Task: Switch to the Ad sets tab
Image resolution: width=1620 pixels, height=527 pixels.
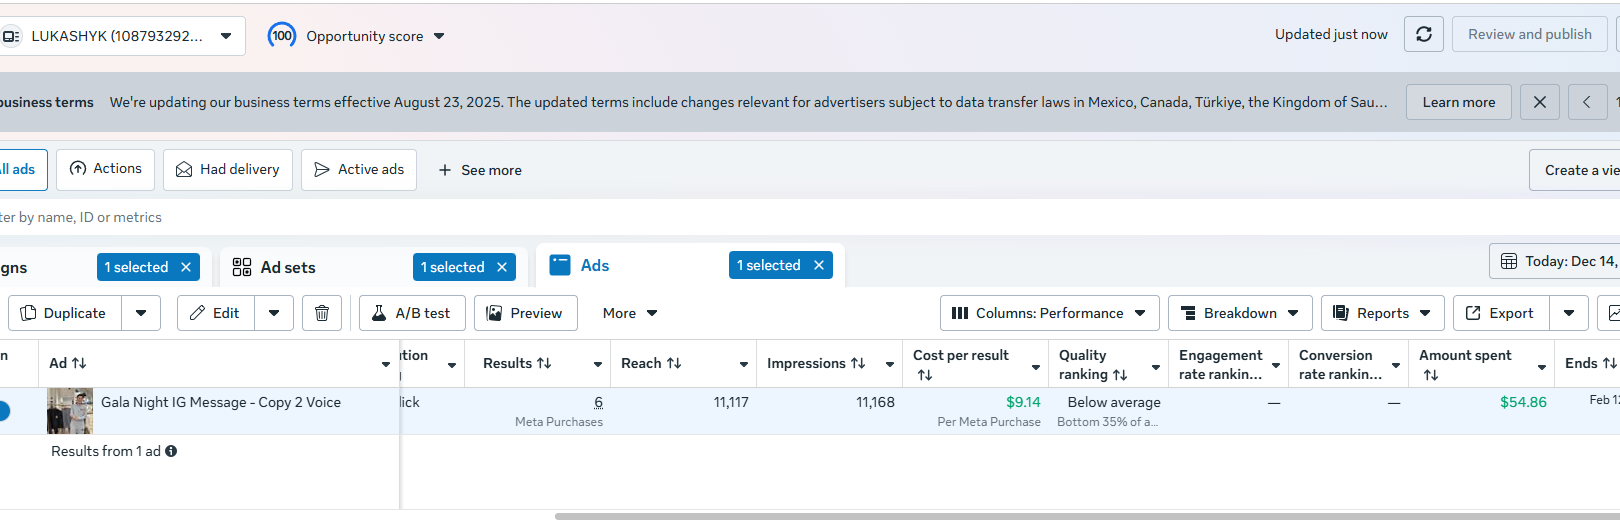Action: [x=288, y=267]
